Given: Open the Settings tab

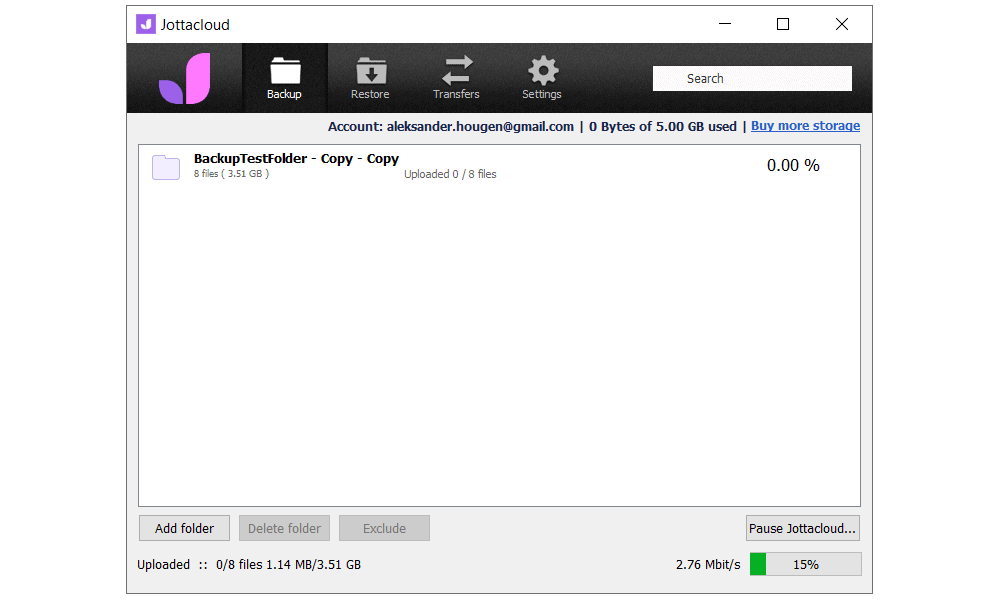Looking at the screenshot, I should tap(541, 78).
